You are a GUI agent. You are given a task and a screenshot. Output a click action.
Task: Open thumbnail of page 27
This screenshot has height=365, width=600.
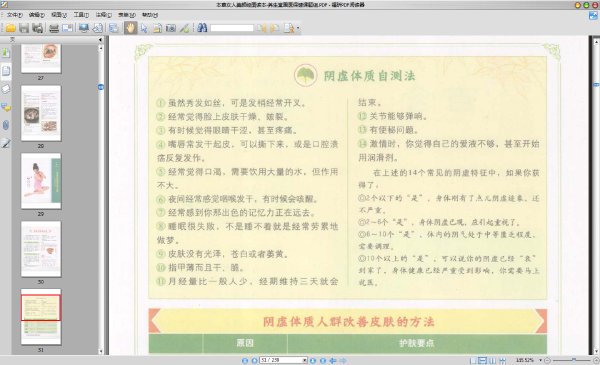[41, 59]
